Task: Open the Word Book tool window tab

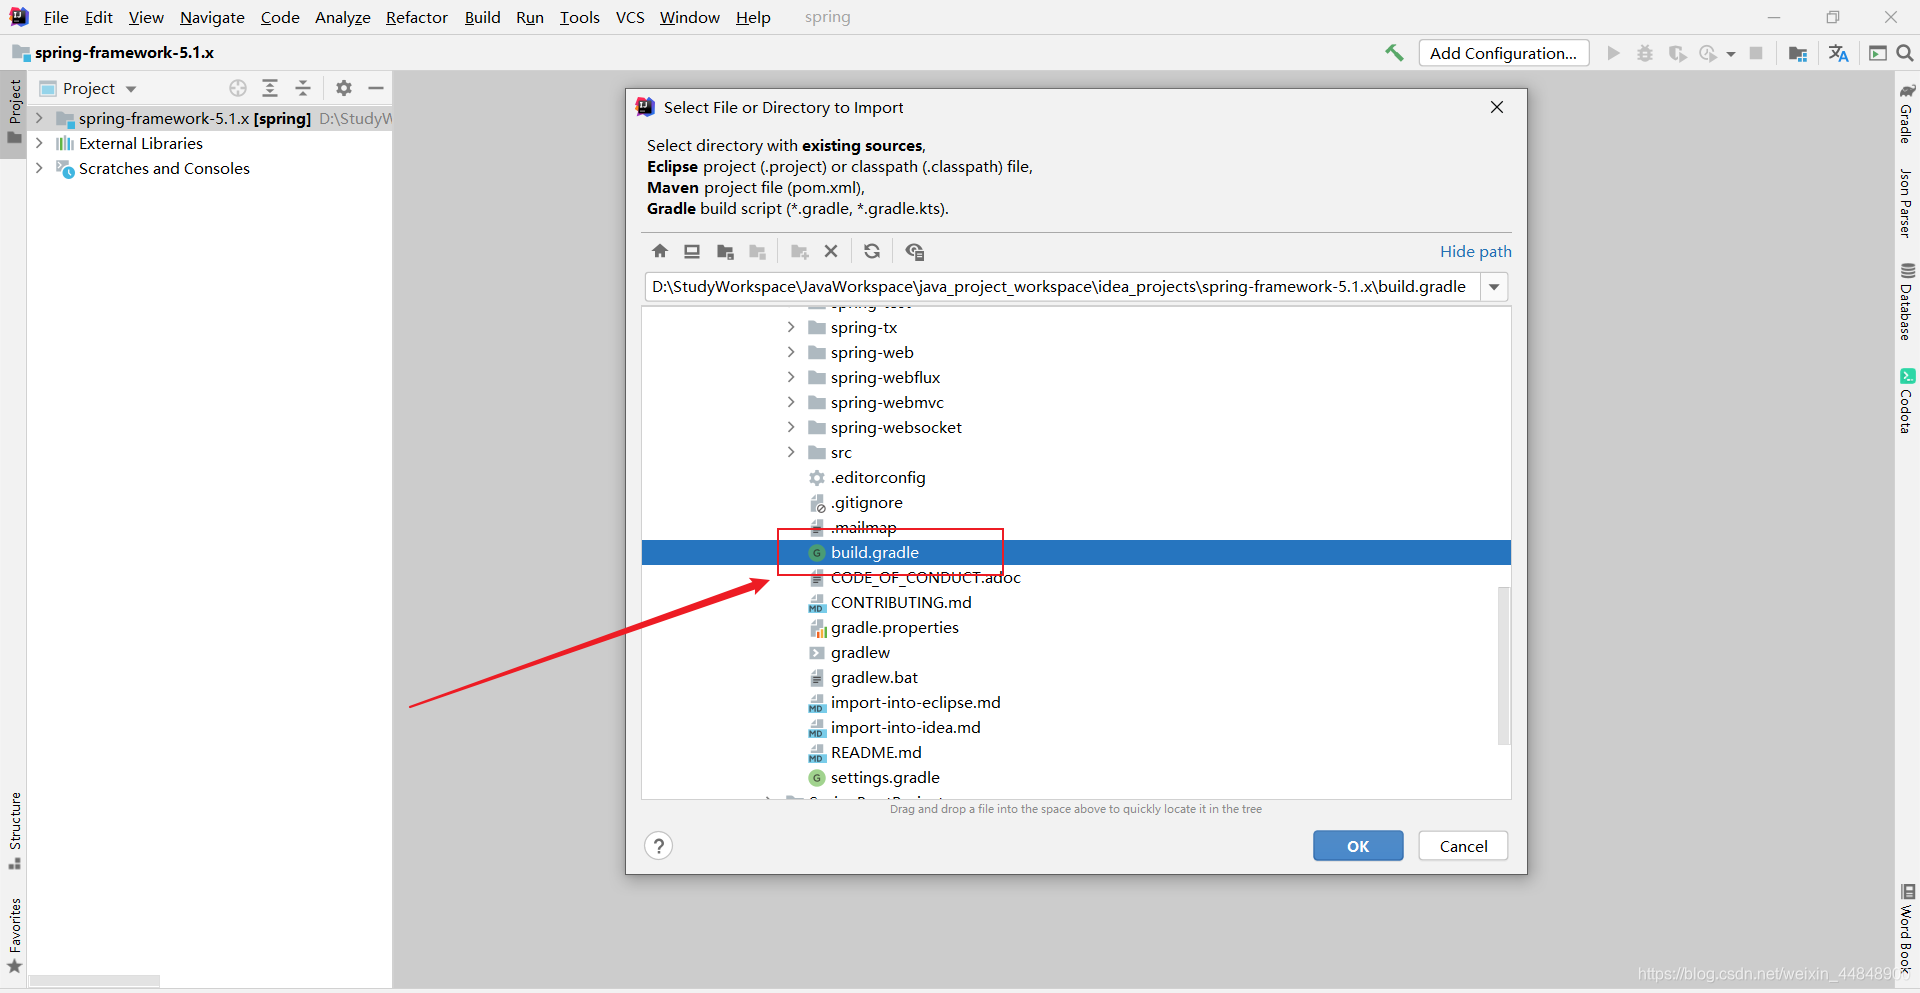Action: click(x=1907, y=929)
